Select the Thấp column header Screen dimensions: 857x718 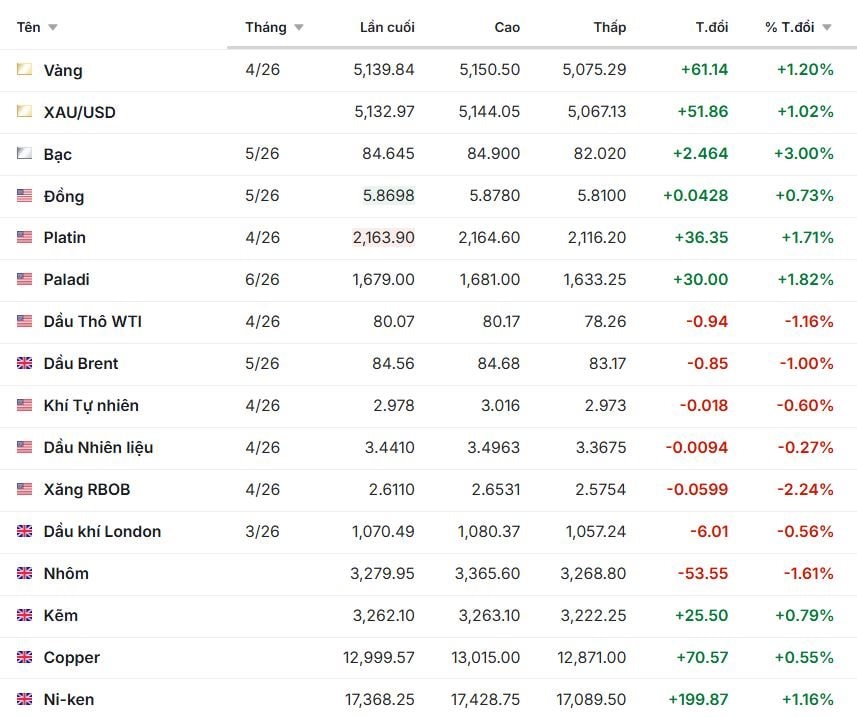click(x=609, y=27)
